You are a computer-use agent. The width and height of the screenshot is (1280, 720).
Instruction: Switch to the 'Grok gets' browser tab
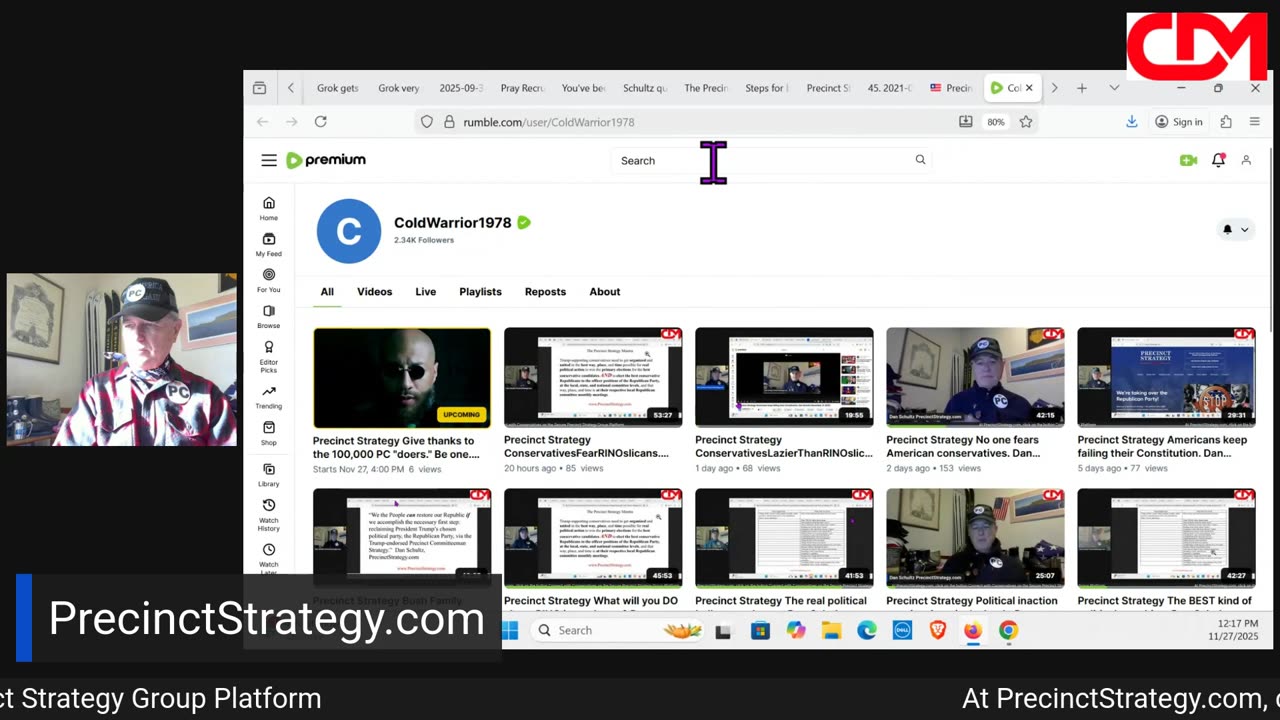tap(337, 88)
